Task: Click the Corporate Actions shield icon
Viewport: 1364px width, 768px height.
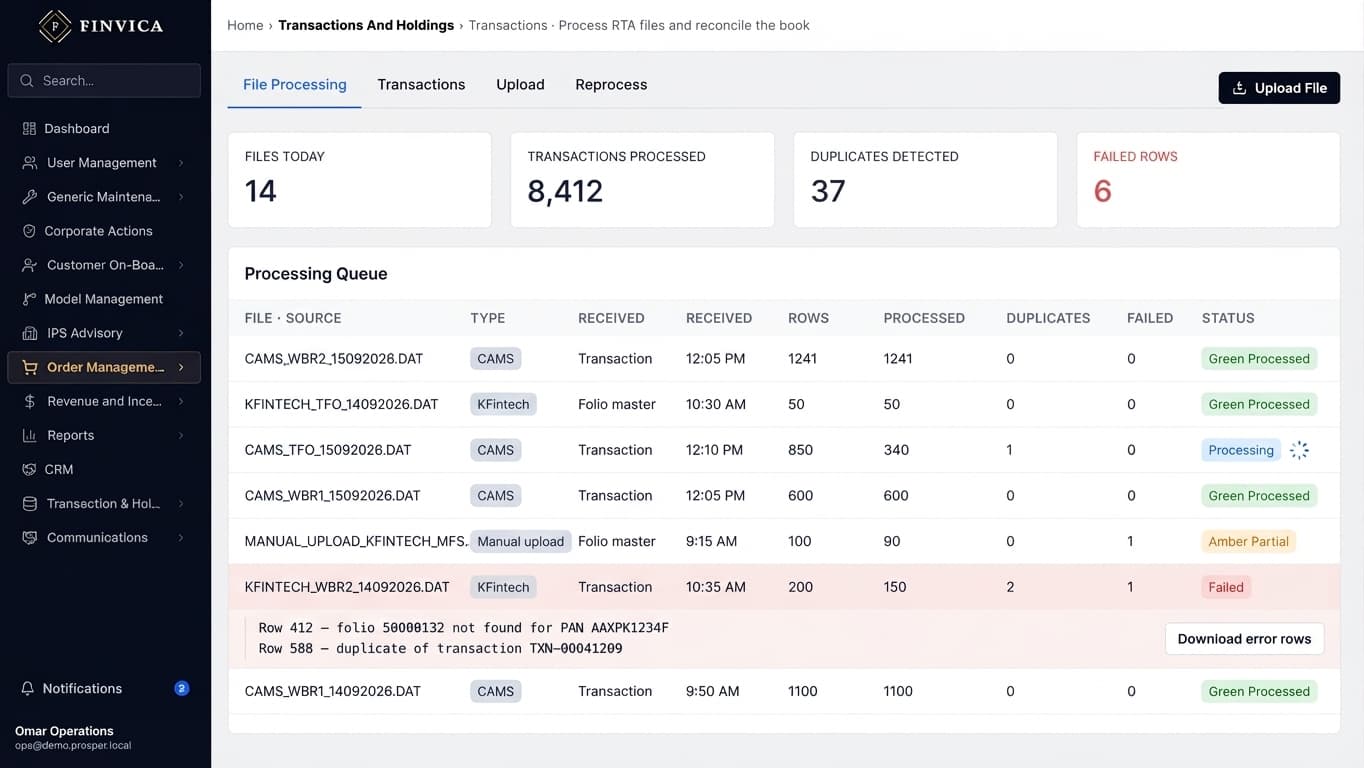Action: tap(29, 231)
